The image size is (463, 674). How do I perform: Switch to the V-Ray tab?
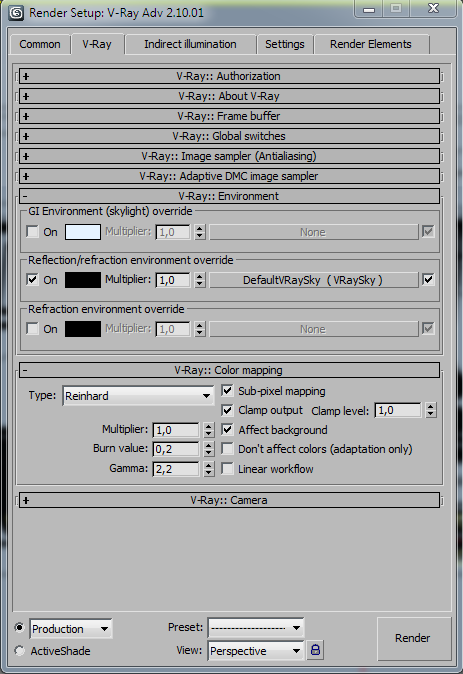(97, 44)
